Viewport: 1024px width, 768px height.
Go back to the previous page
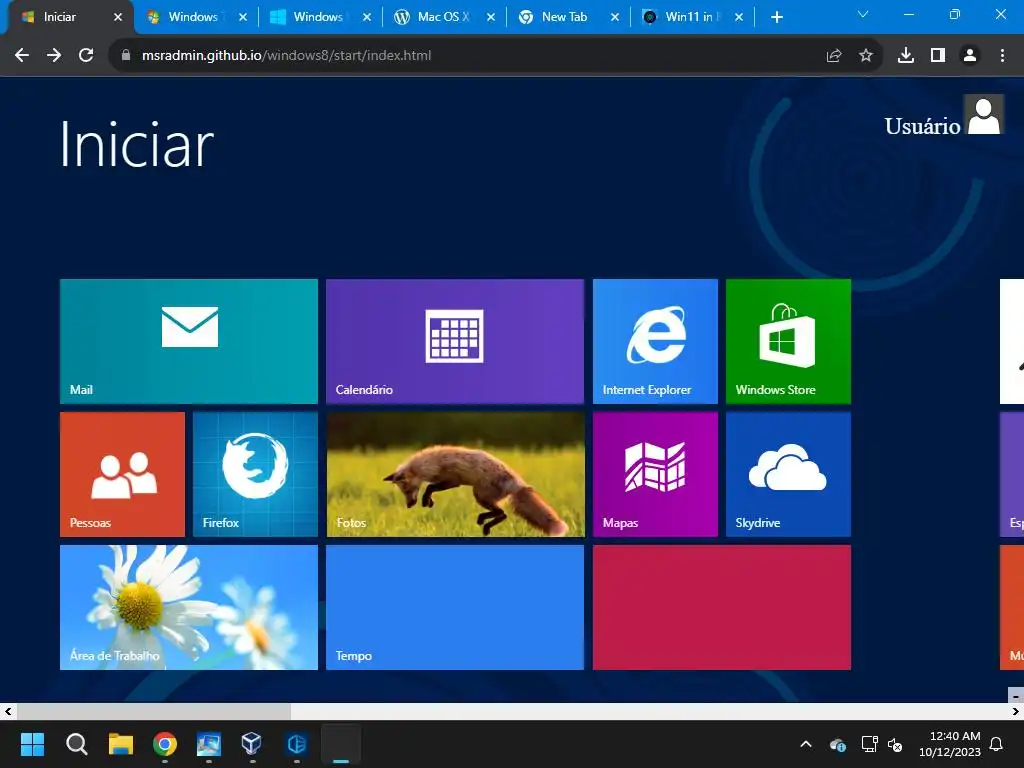click(22, 56)
